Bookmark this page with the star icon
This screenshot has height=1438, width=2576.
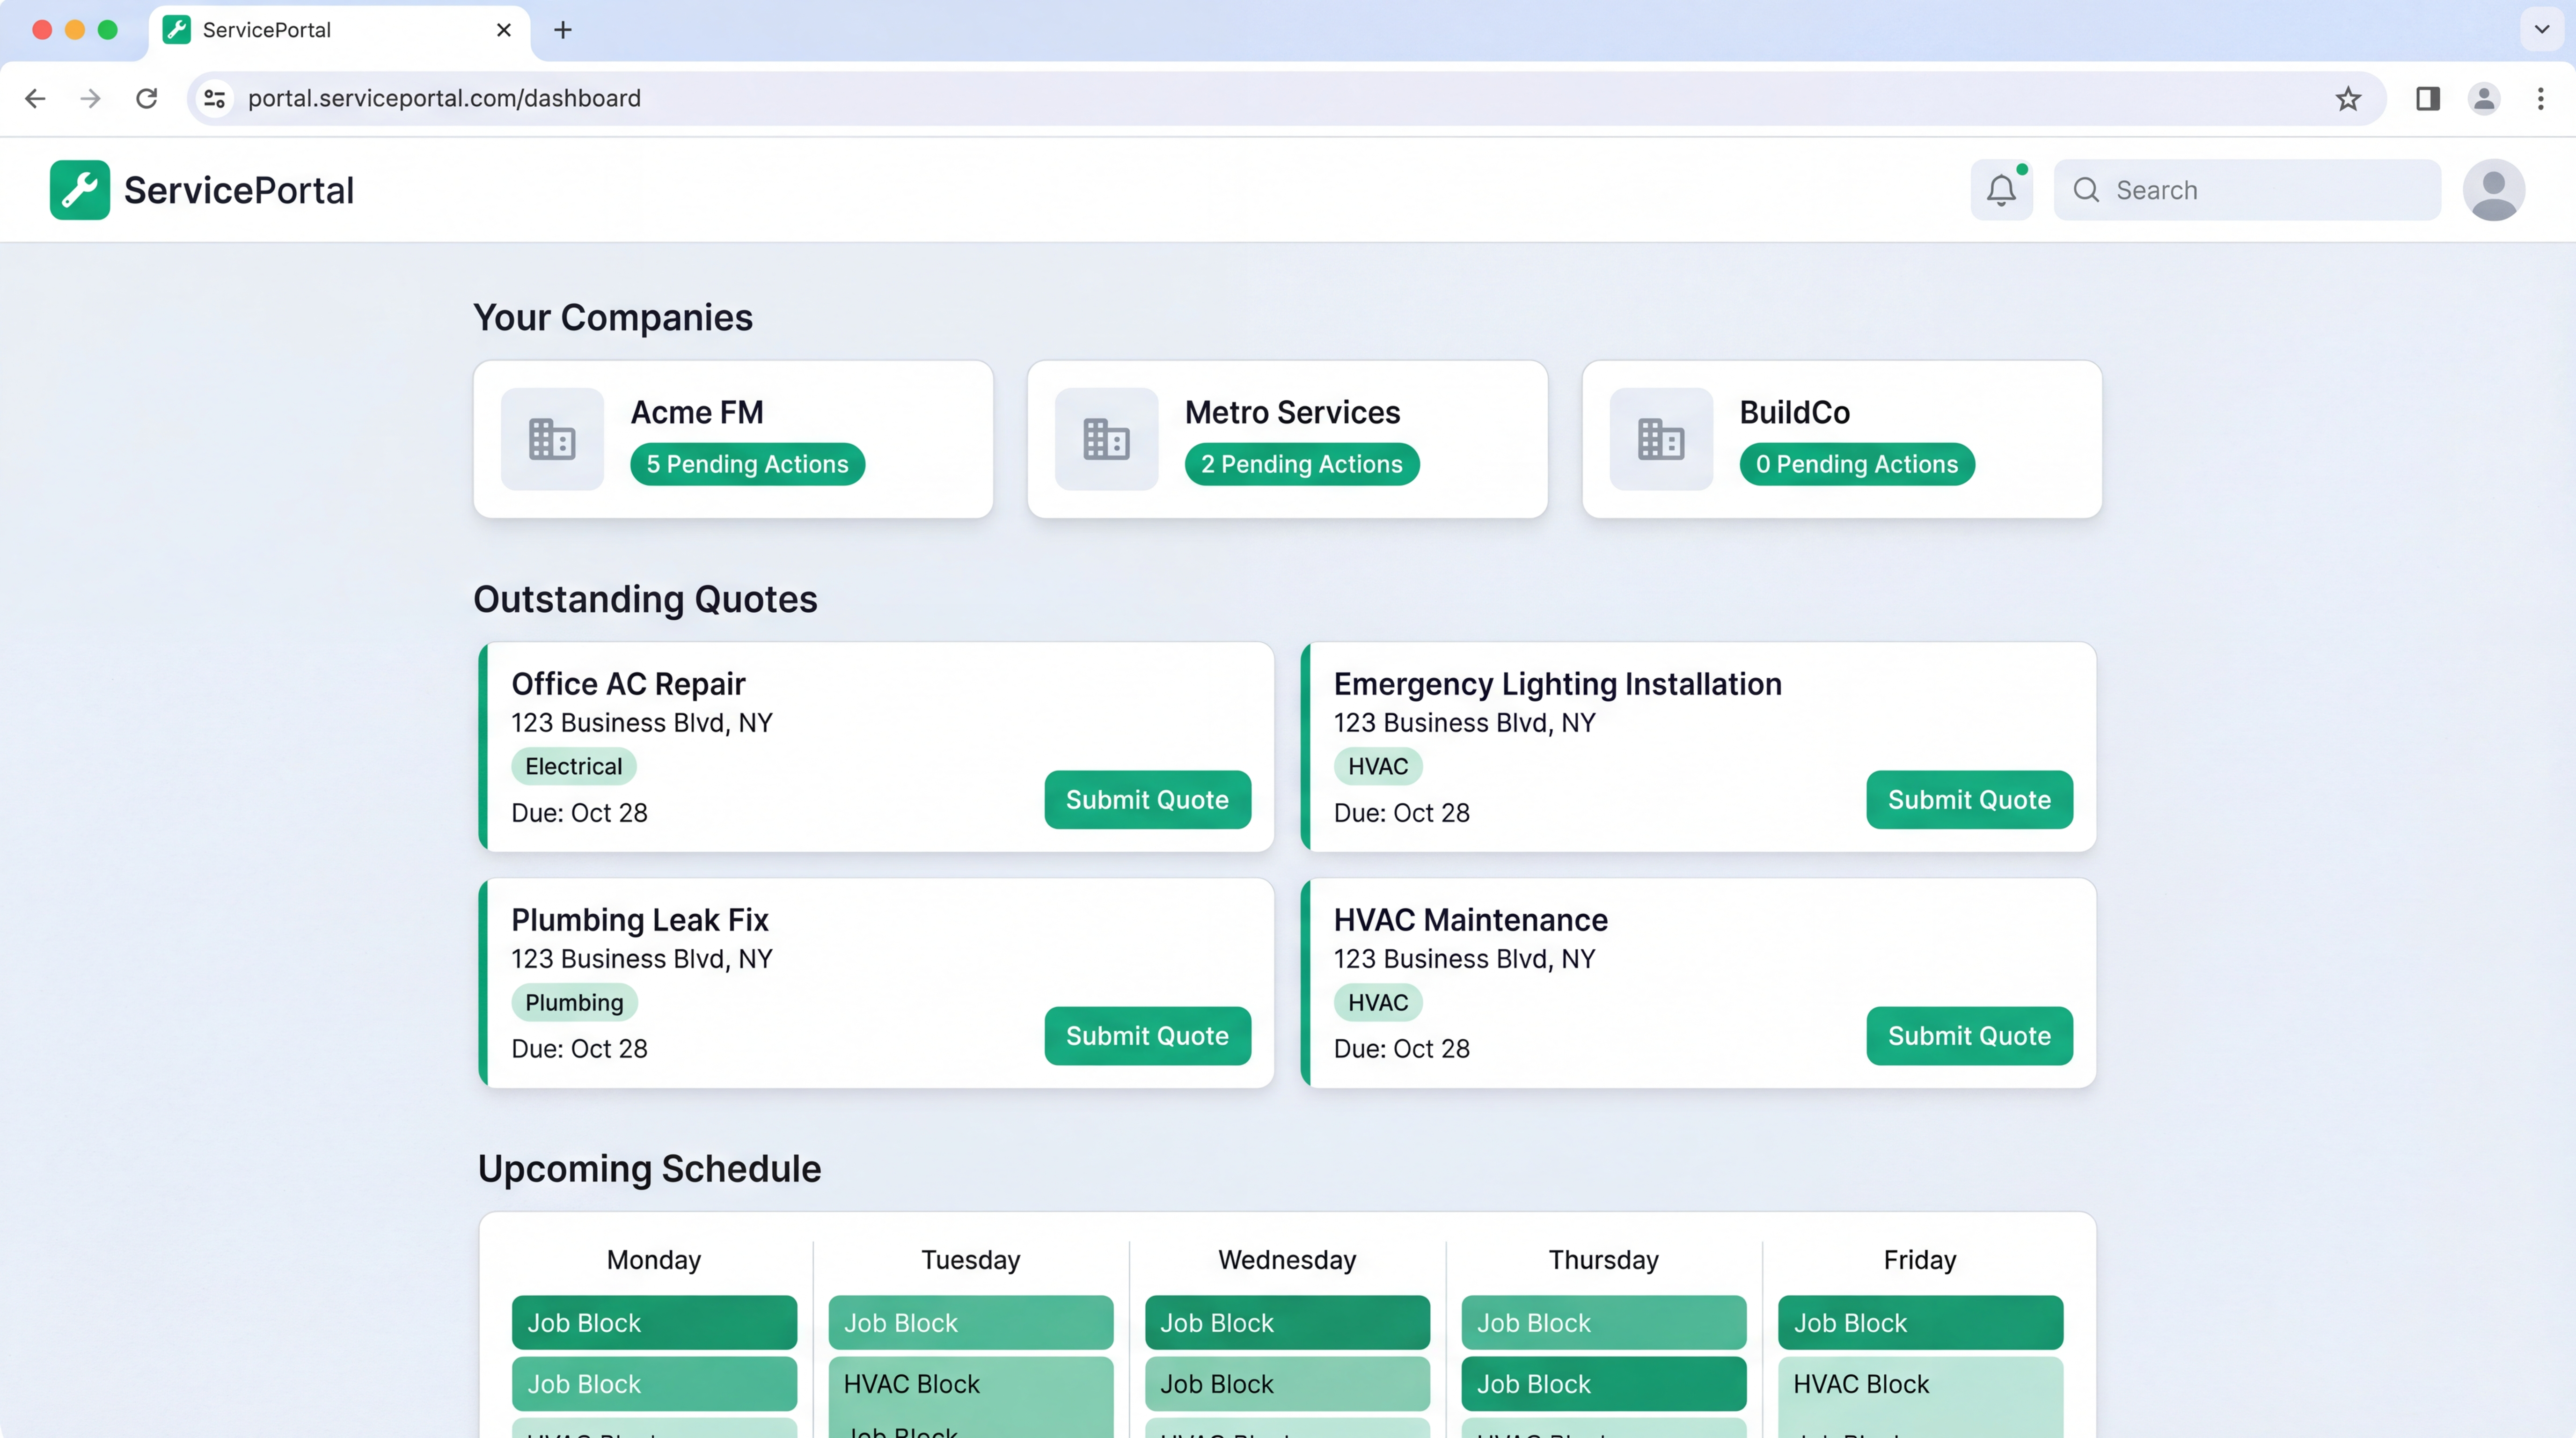[x=2348, y=98]
